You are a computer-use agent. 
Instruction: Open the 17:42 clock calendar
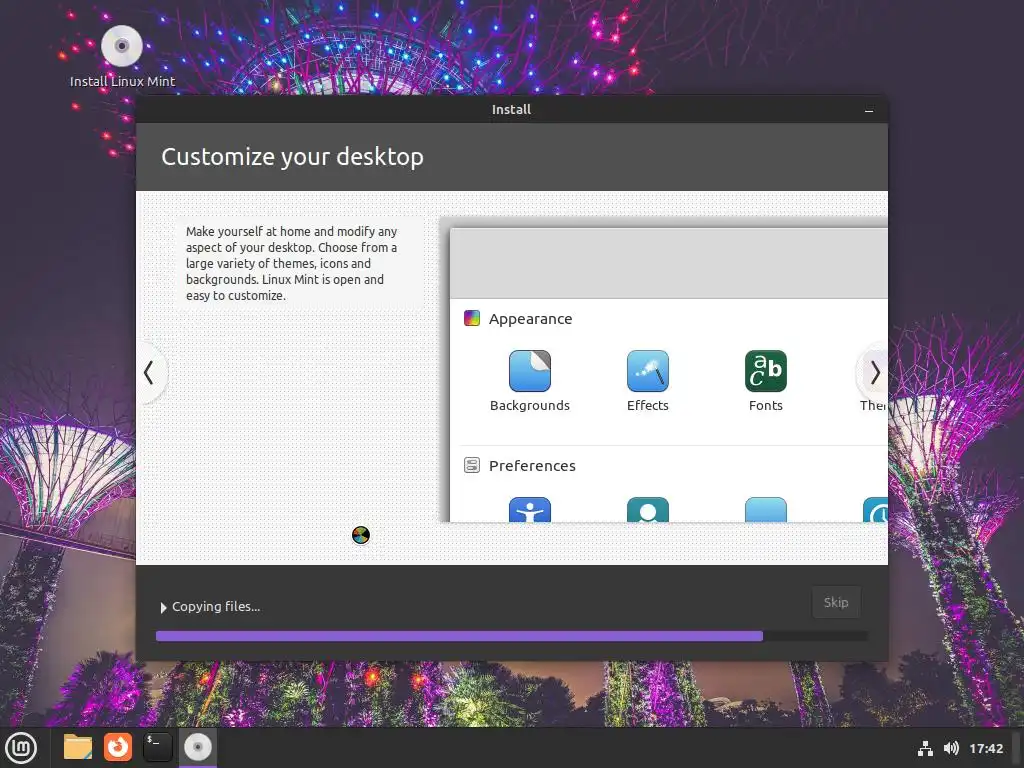[985, 748]
